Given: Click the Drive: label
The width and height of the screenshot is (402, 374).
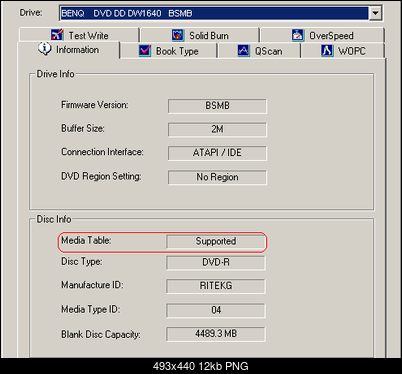Looking at the screenshot, I should click(x=31, y=13).
